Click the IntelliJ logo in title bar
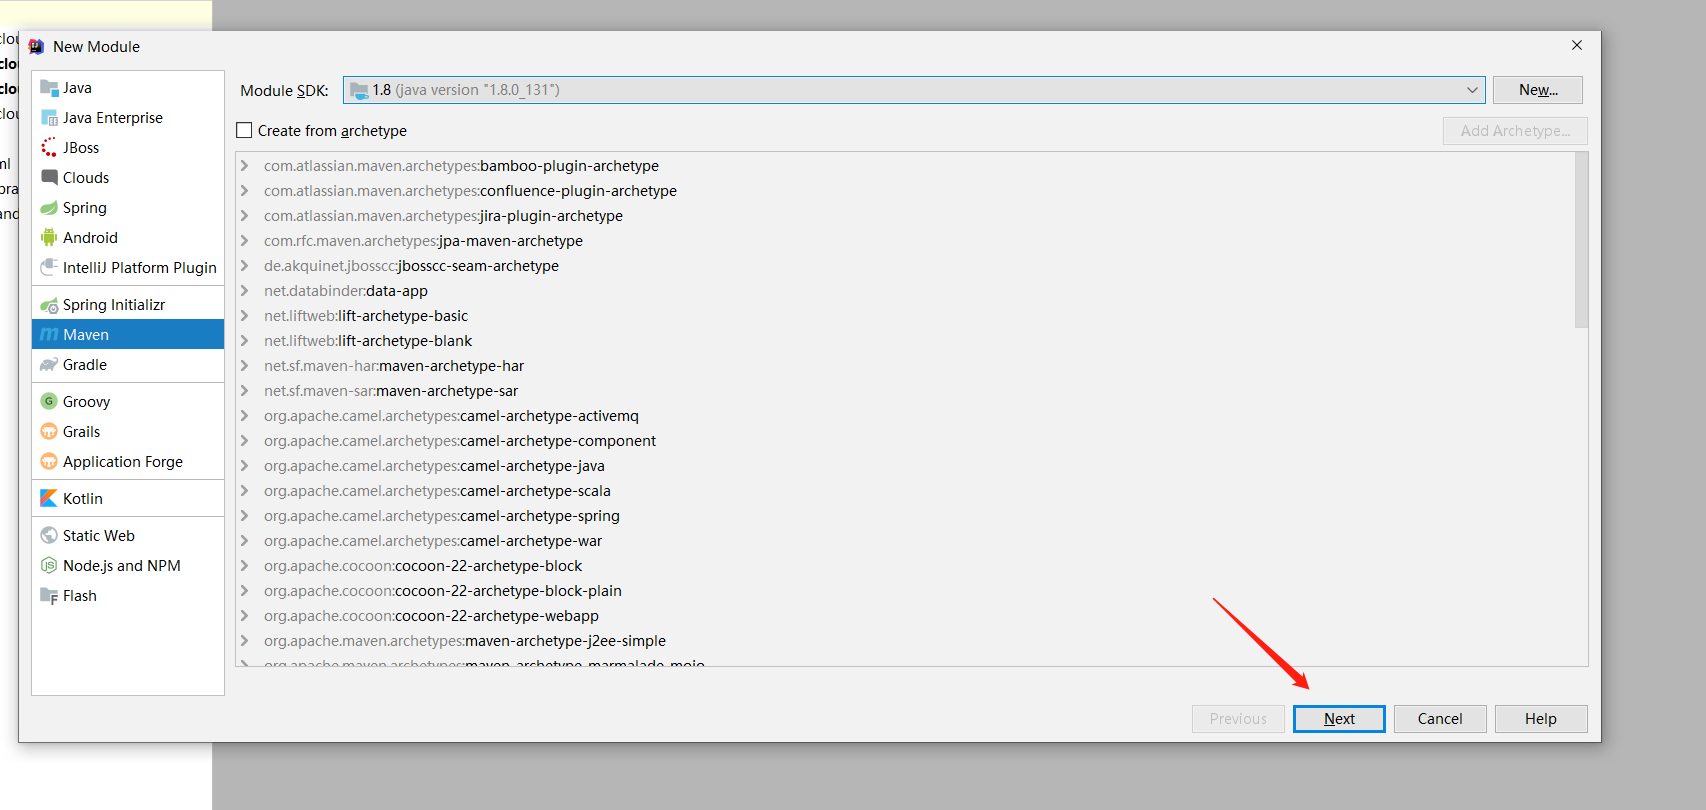Screen dimensions: 1706x810 36,47
